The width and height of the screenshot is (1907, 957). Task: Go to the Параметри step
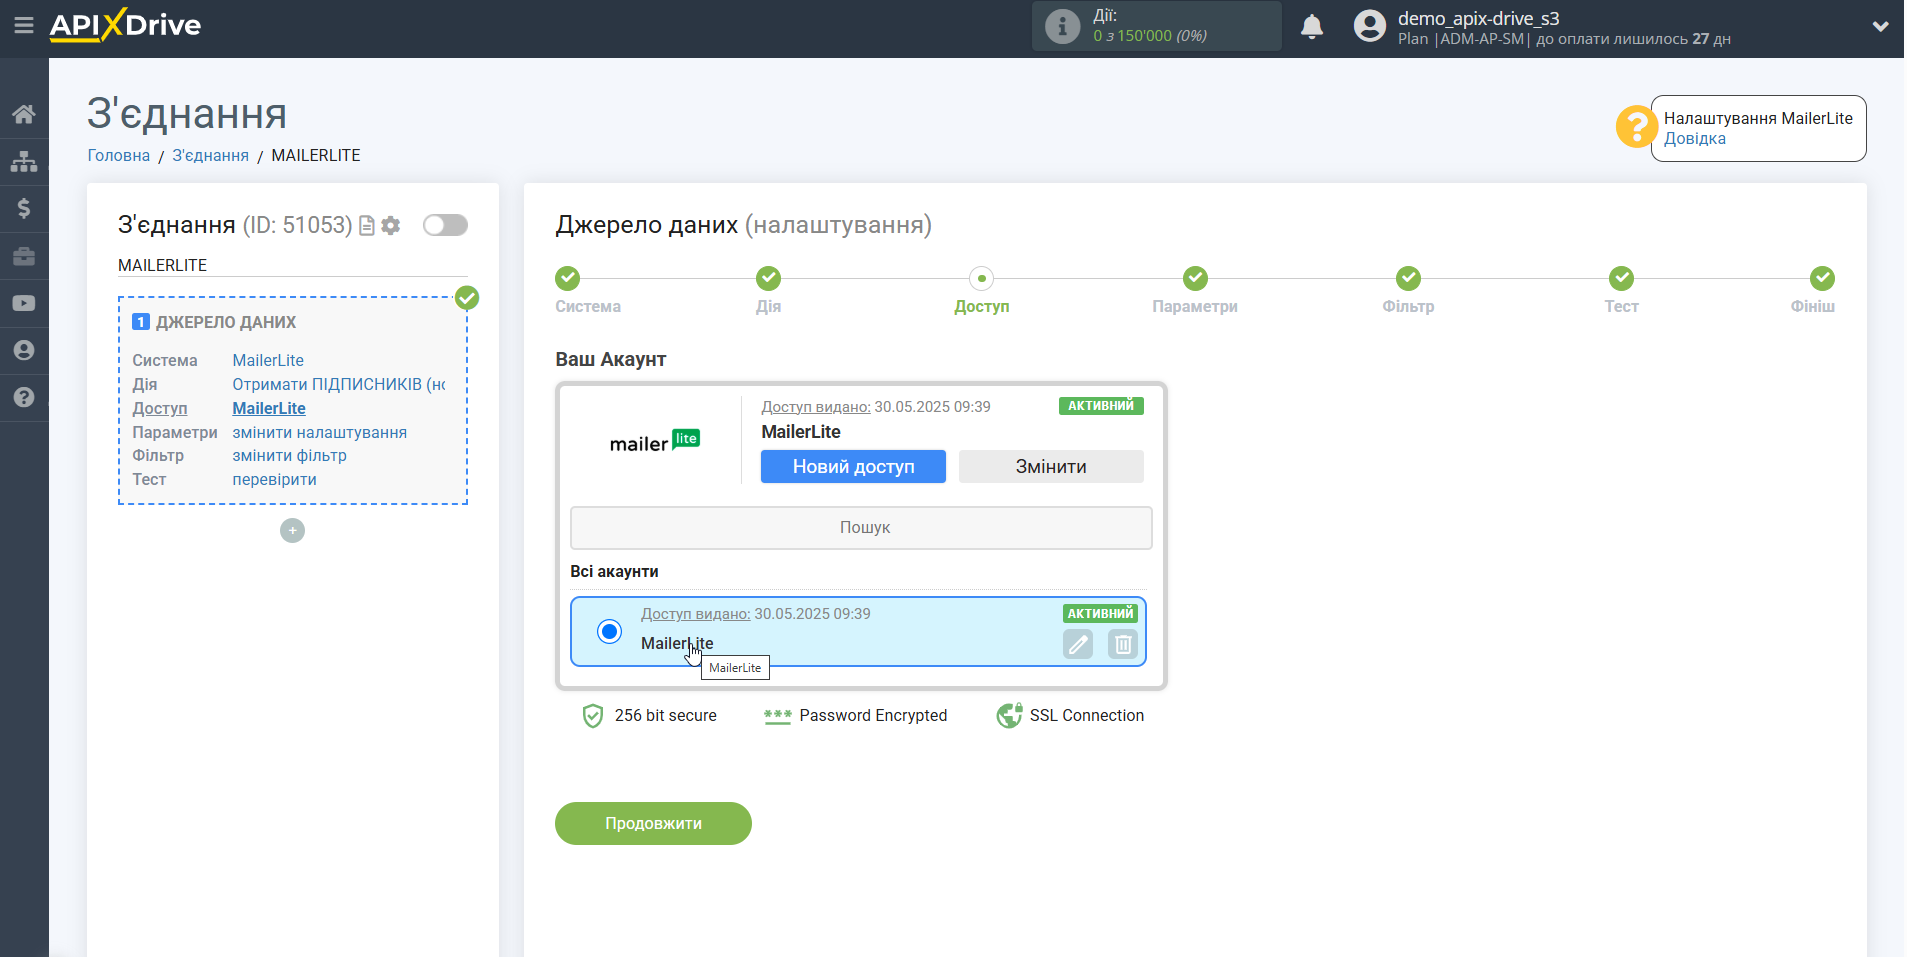pos(1195,278)
